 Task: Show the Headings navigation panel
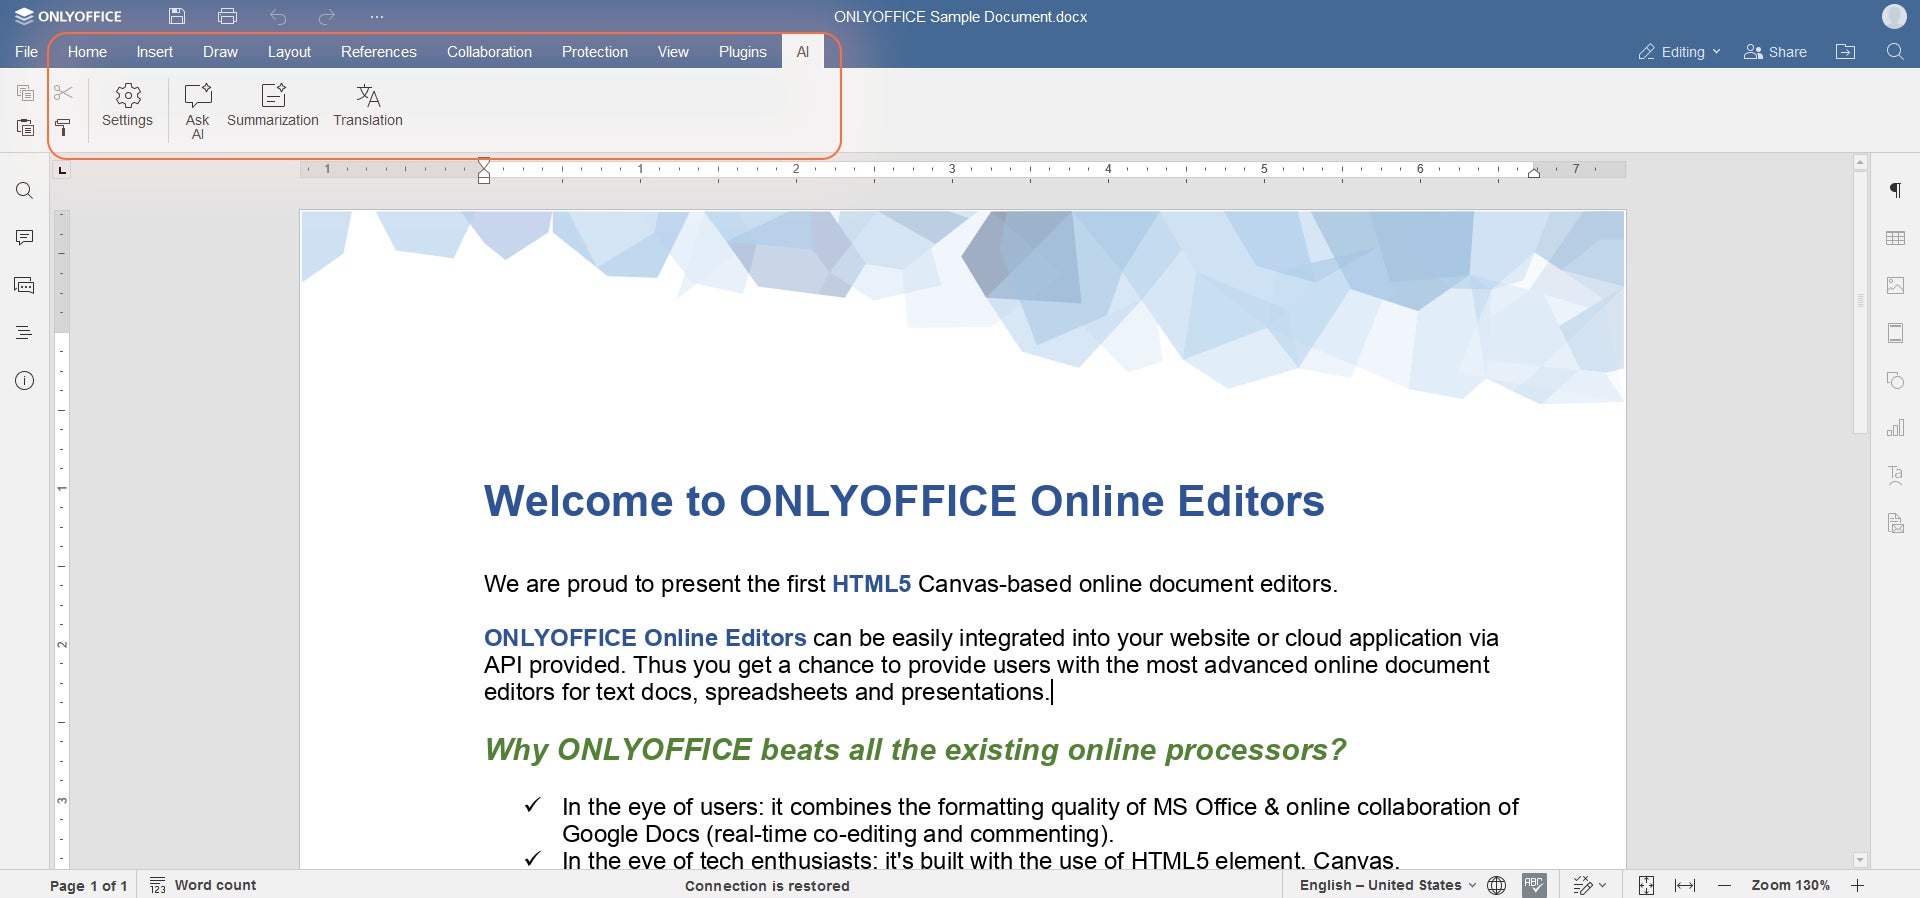point(25,333)
